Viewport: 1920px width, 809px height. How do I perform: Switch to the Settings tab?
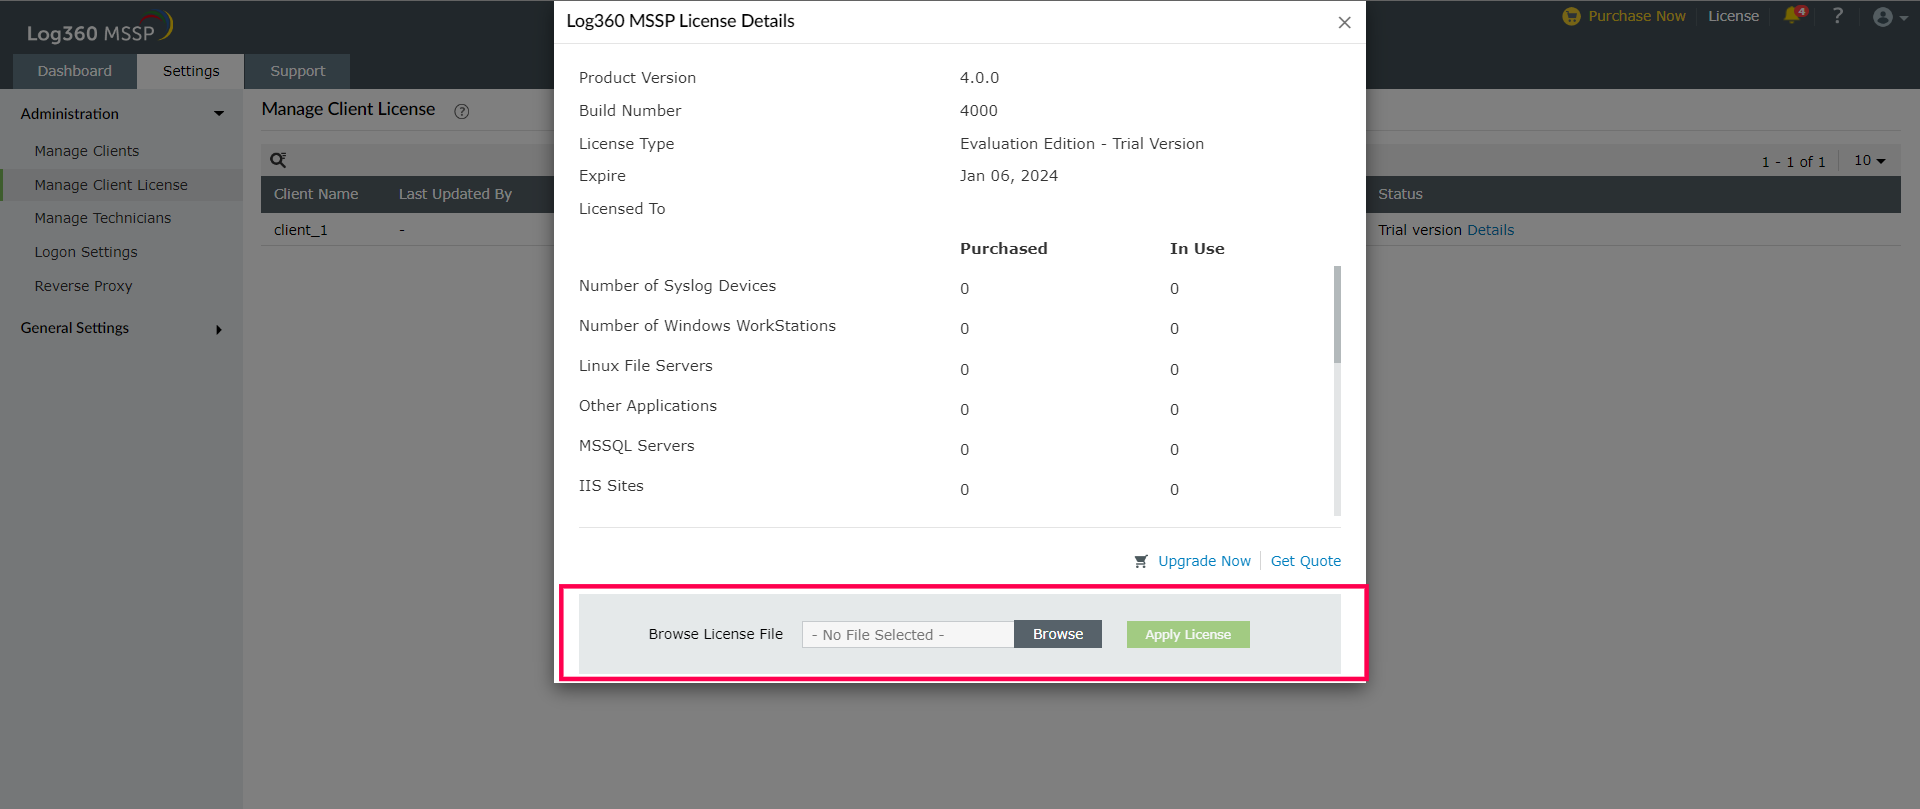tap(191, 71)
